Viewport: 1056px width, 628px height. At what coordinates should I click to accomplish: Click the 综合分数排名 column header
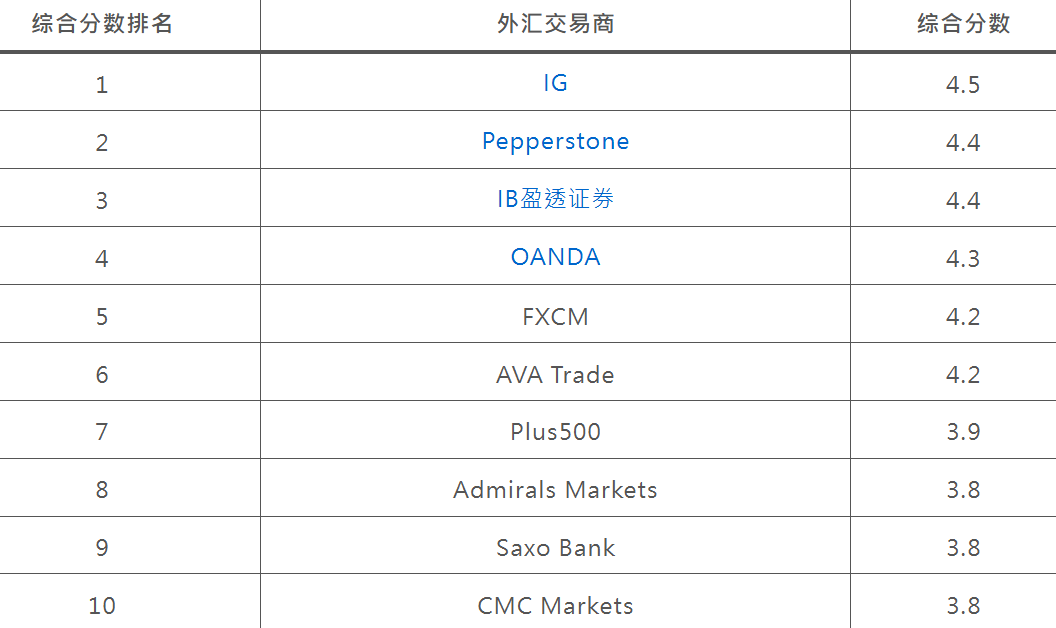tap(102, 24)
